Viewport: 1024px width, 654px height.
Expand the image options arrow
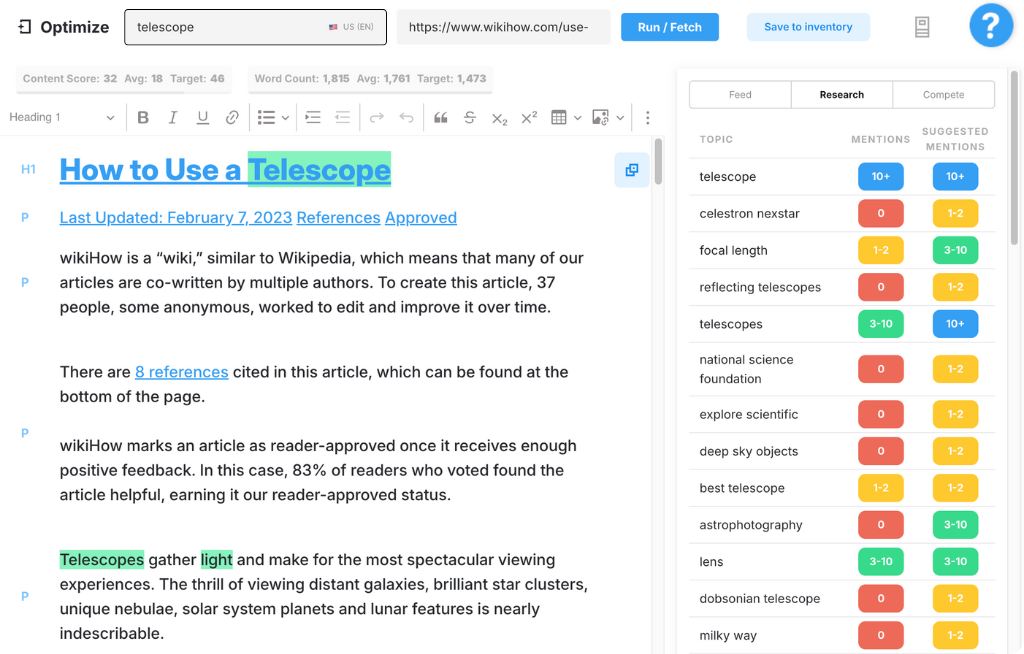coord(620,118)
